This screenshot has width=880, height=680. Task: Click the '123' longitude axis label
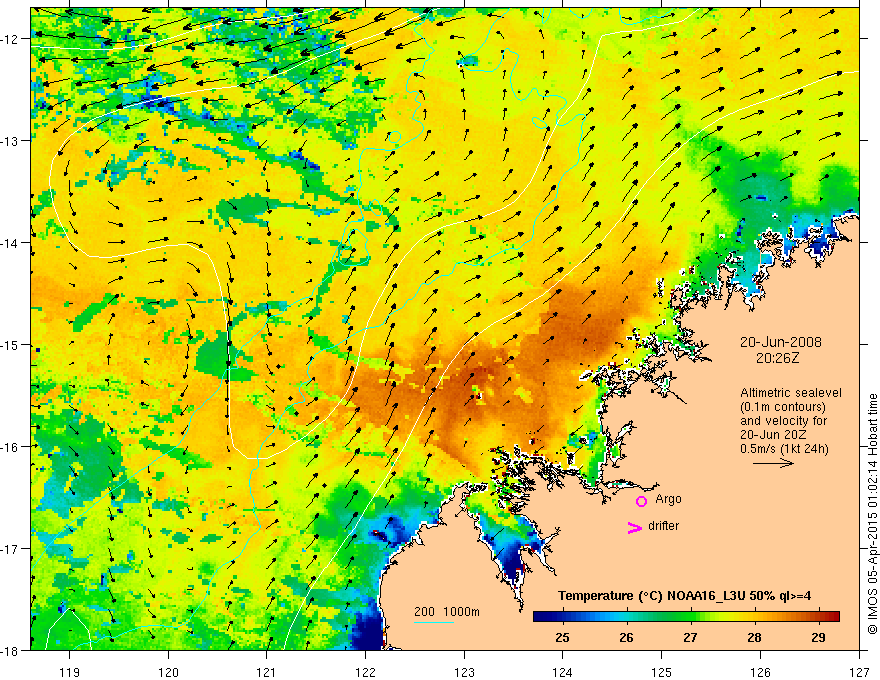point(464,672)
